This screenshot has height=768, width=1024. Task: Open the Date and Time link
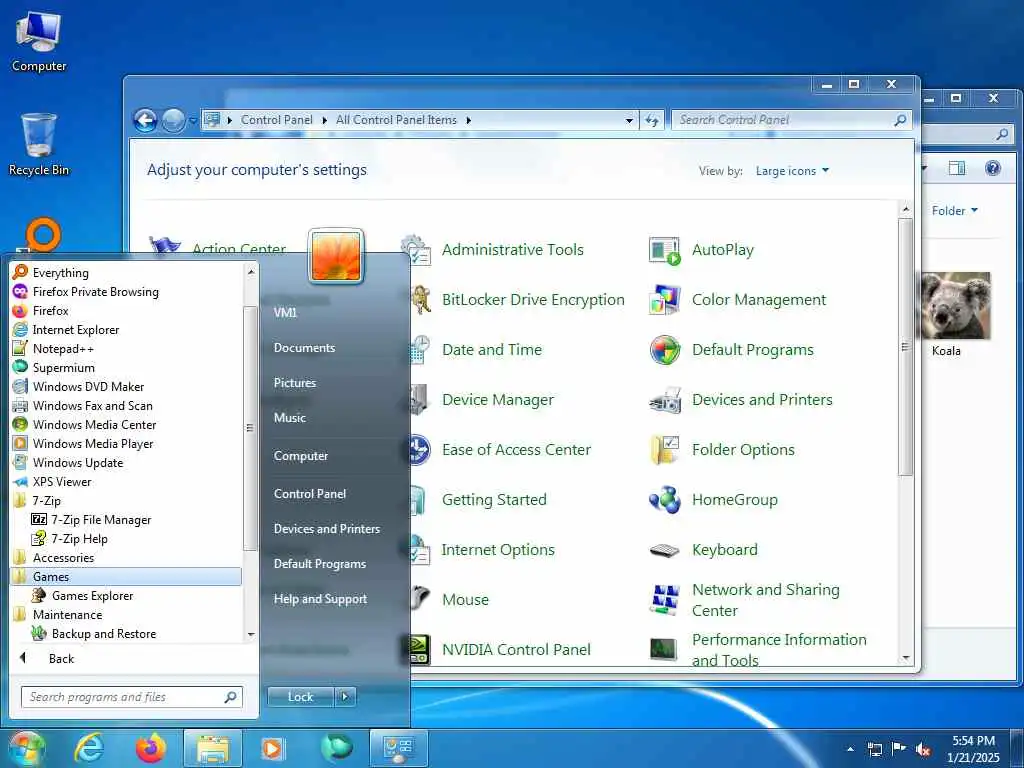(492, 350)
